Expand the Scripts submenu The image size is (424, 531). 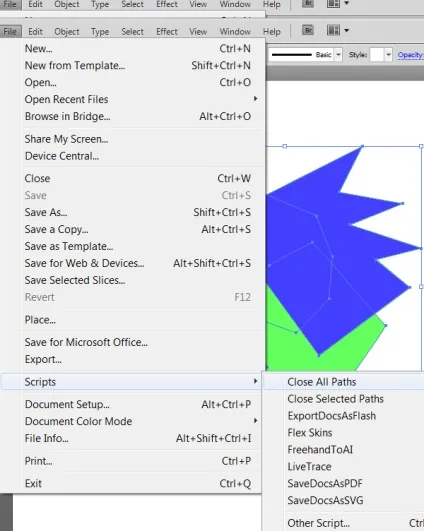point(132,382)
